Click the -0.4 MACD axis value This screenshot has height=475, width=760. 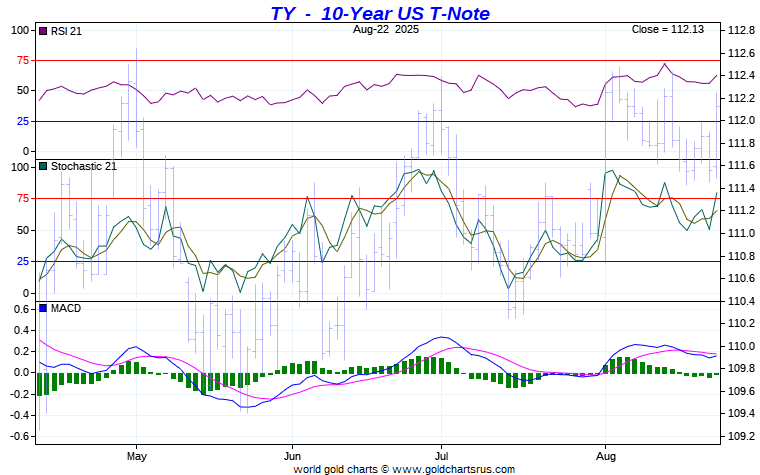click(20, 415)
